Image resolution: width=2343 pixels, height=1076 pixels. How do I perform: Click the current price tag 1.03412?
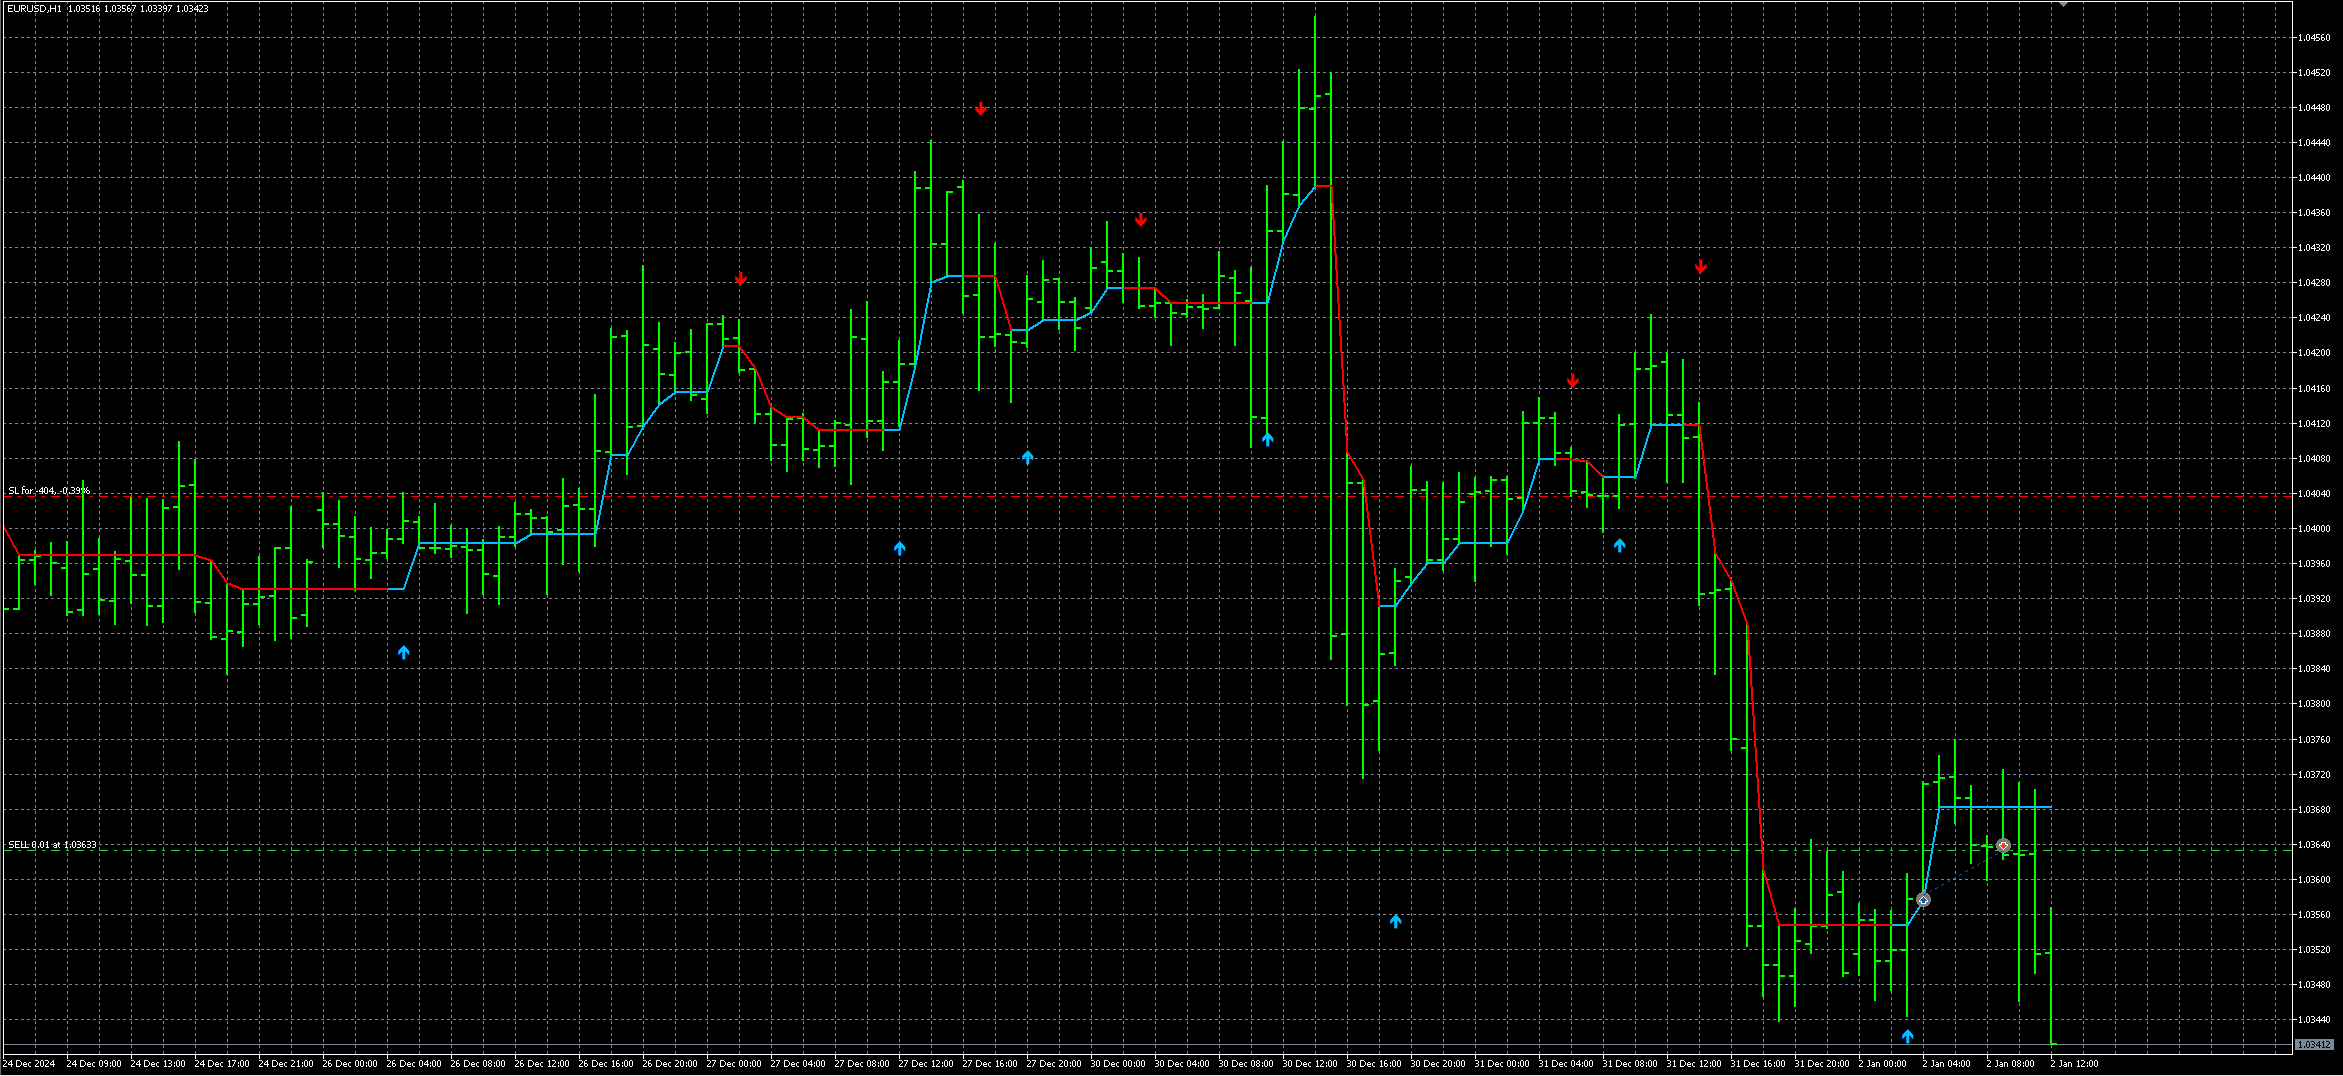click(2314, 1045)
